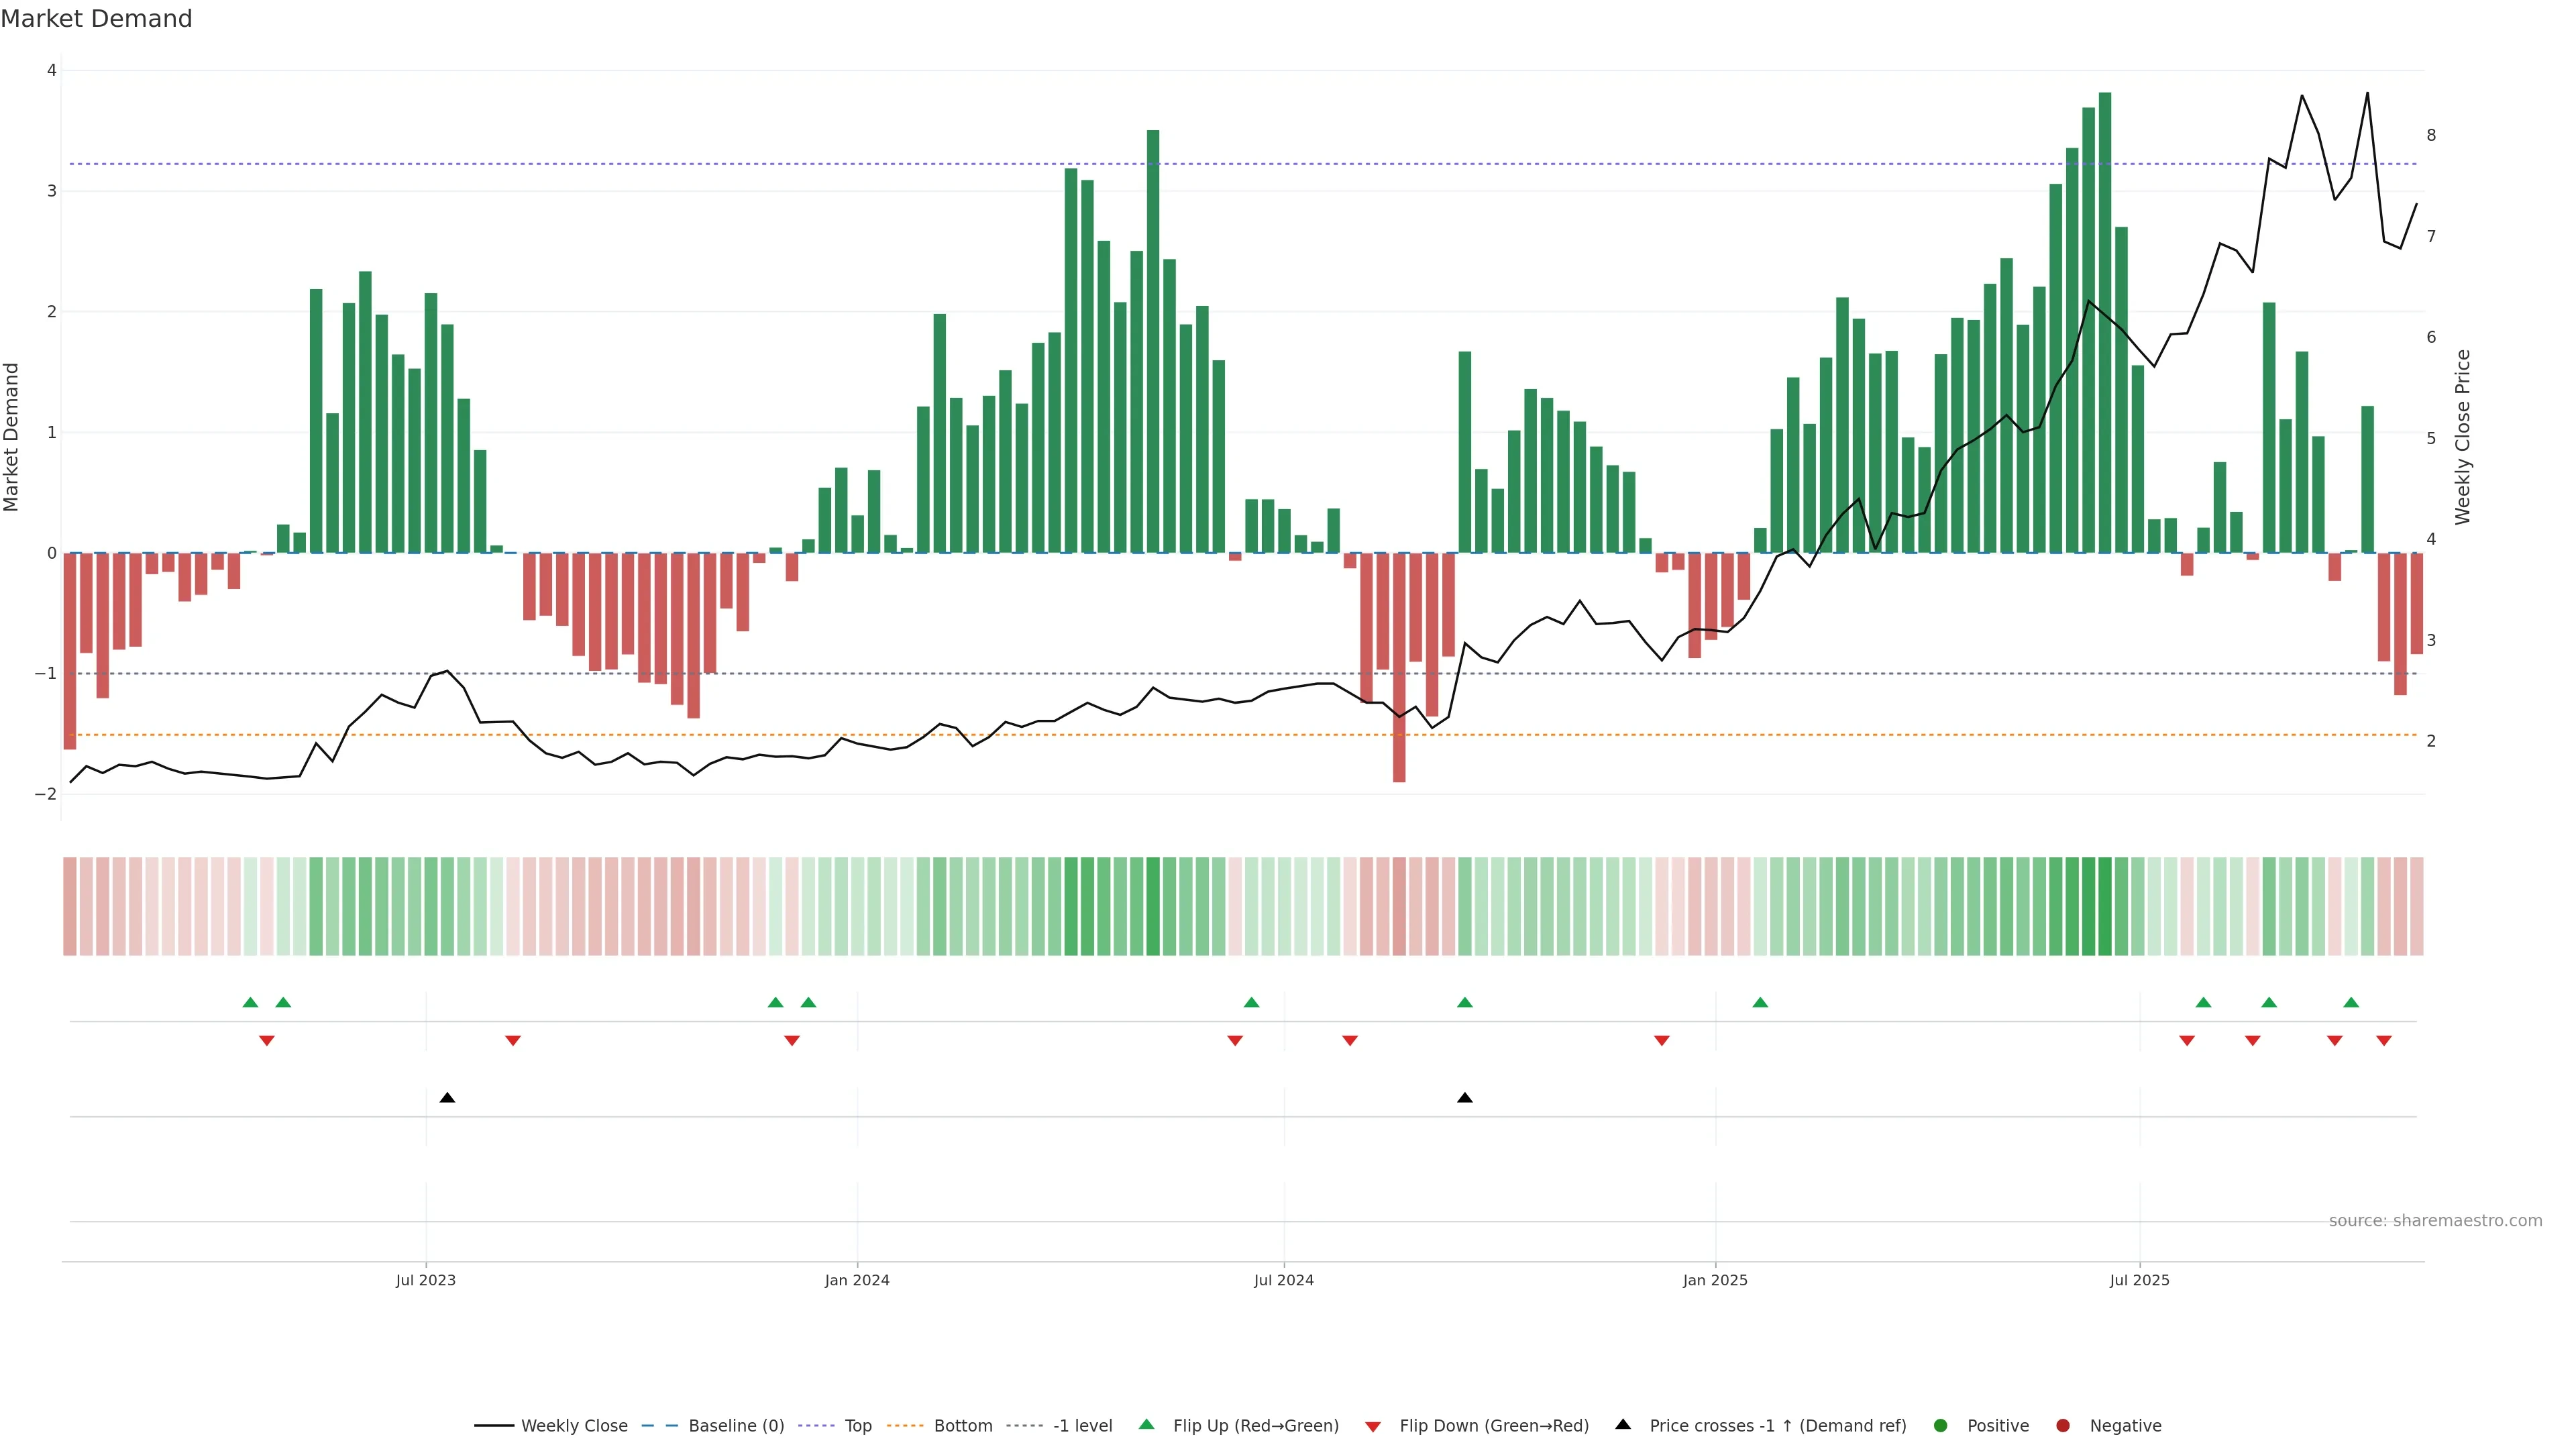Click darkest green heatmap cell near Jul 2025
2576x1449 pixels.
pyautogui.click(x=2105, y=906)
